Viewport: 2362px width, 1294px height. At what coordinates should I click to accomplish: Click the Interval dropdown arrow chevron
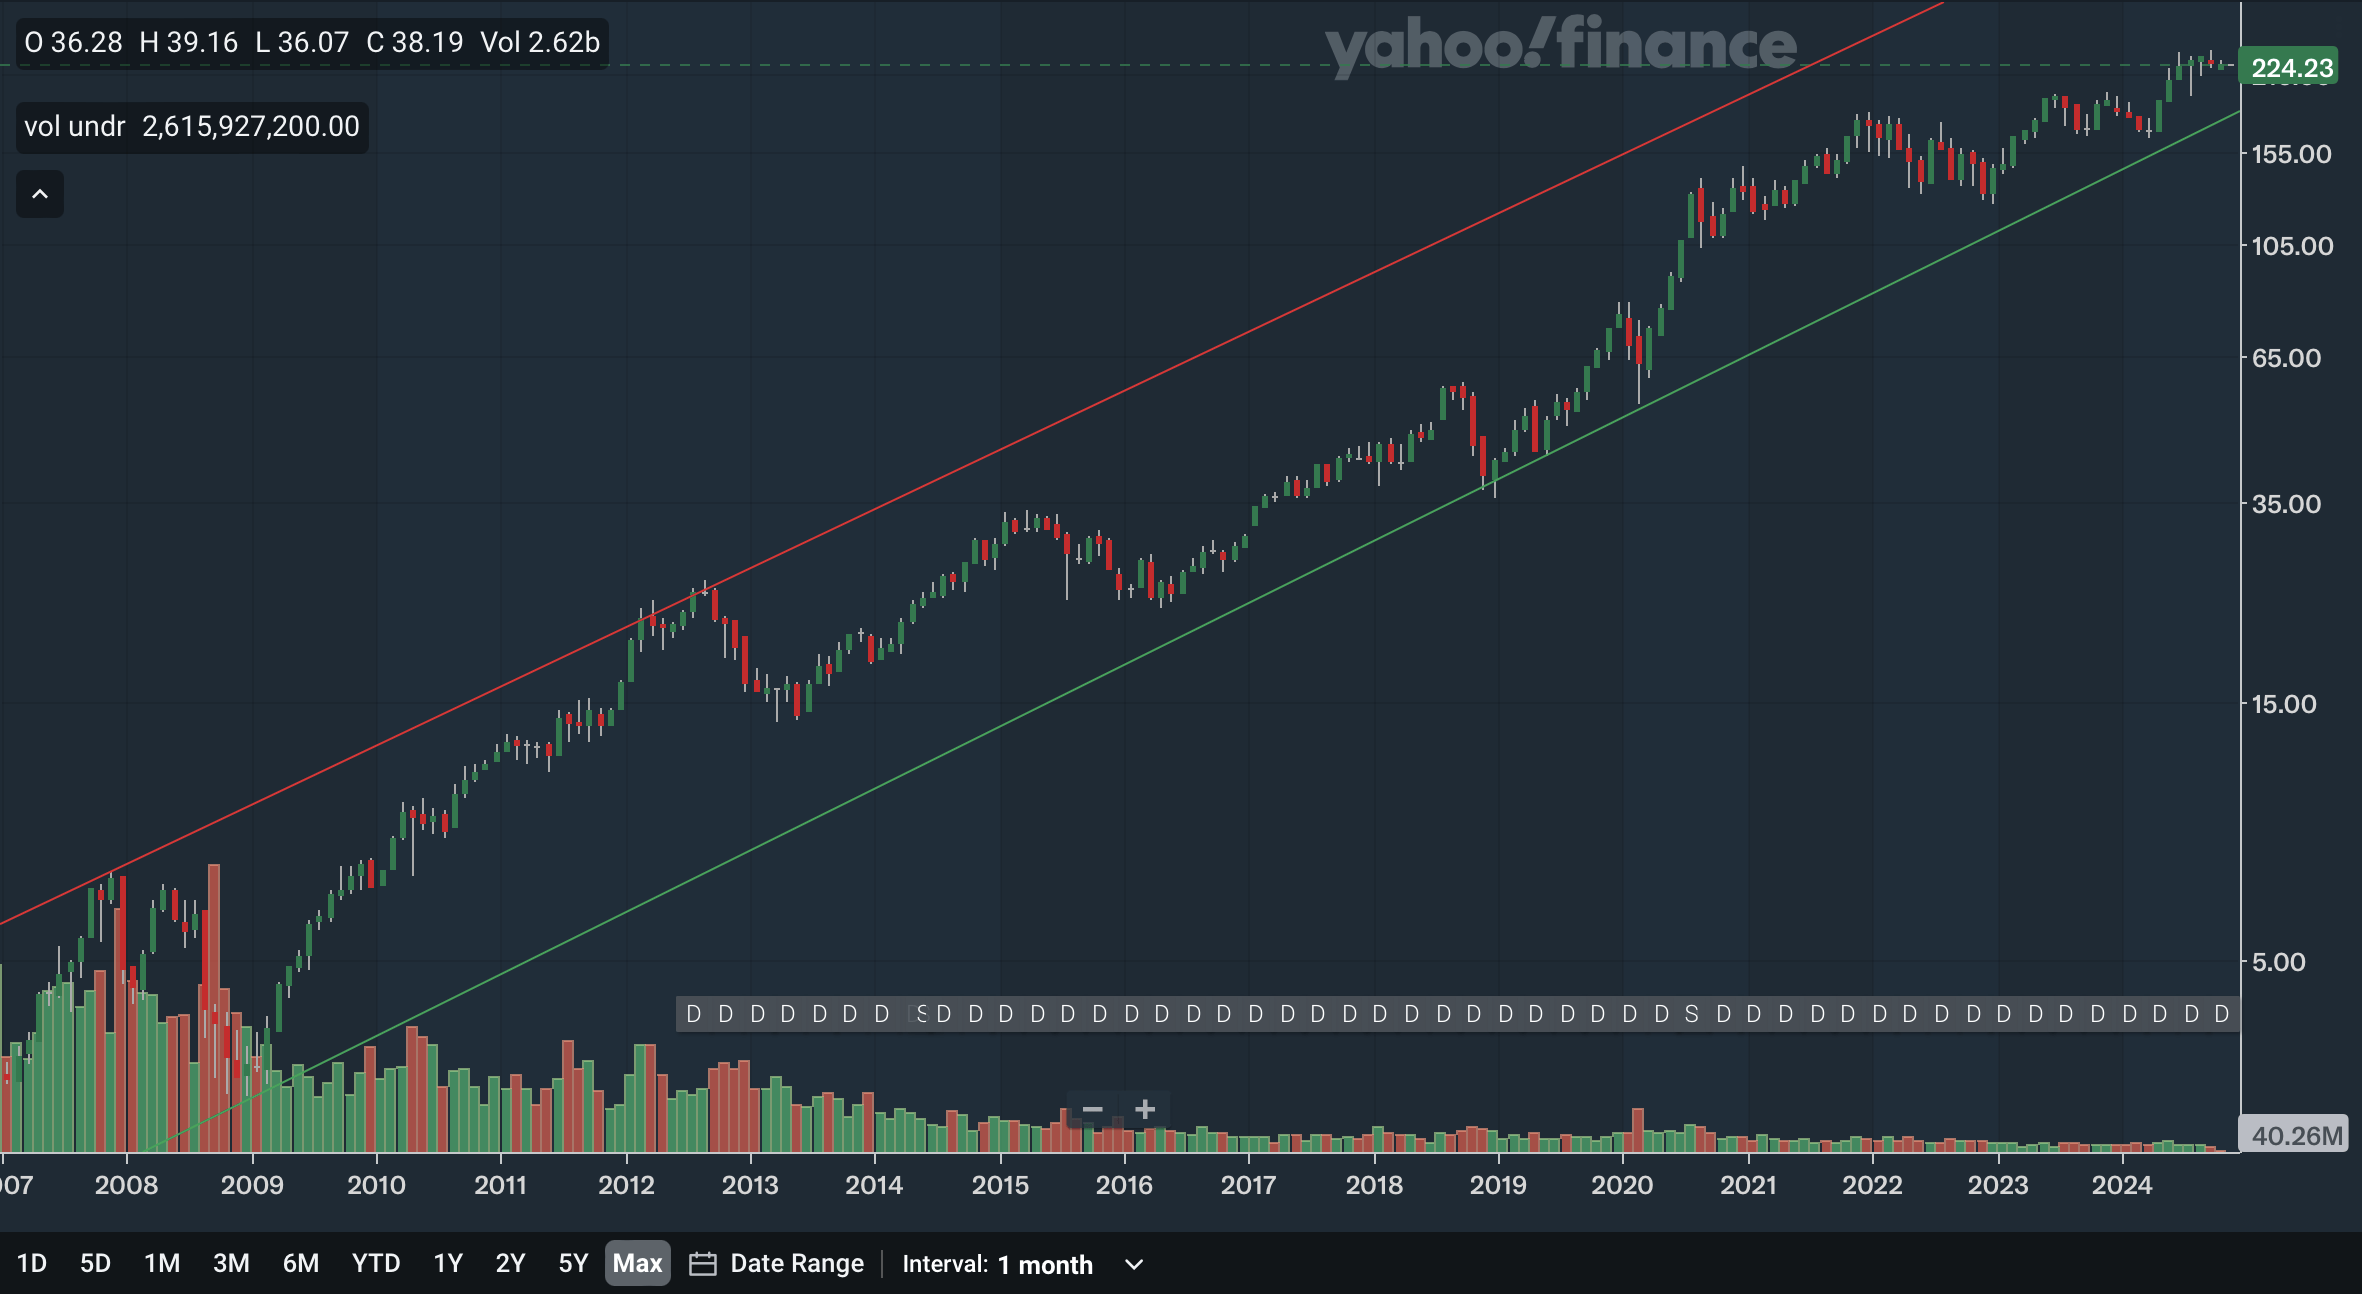[x=1134, y=1264]
